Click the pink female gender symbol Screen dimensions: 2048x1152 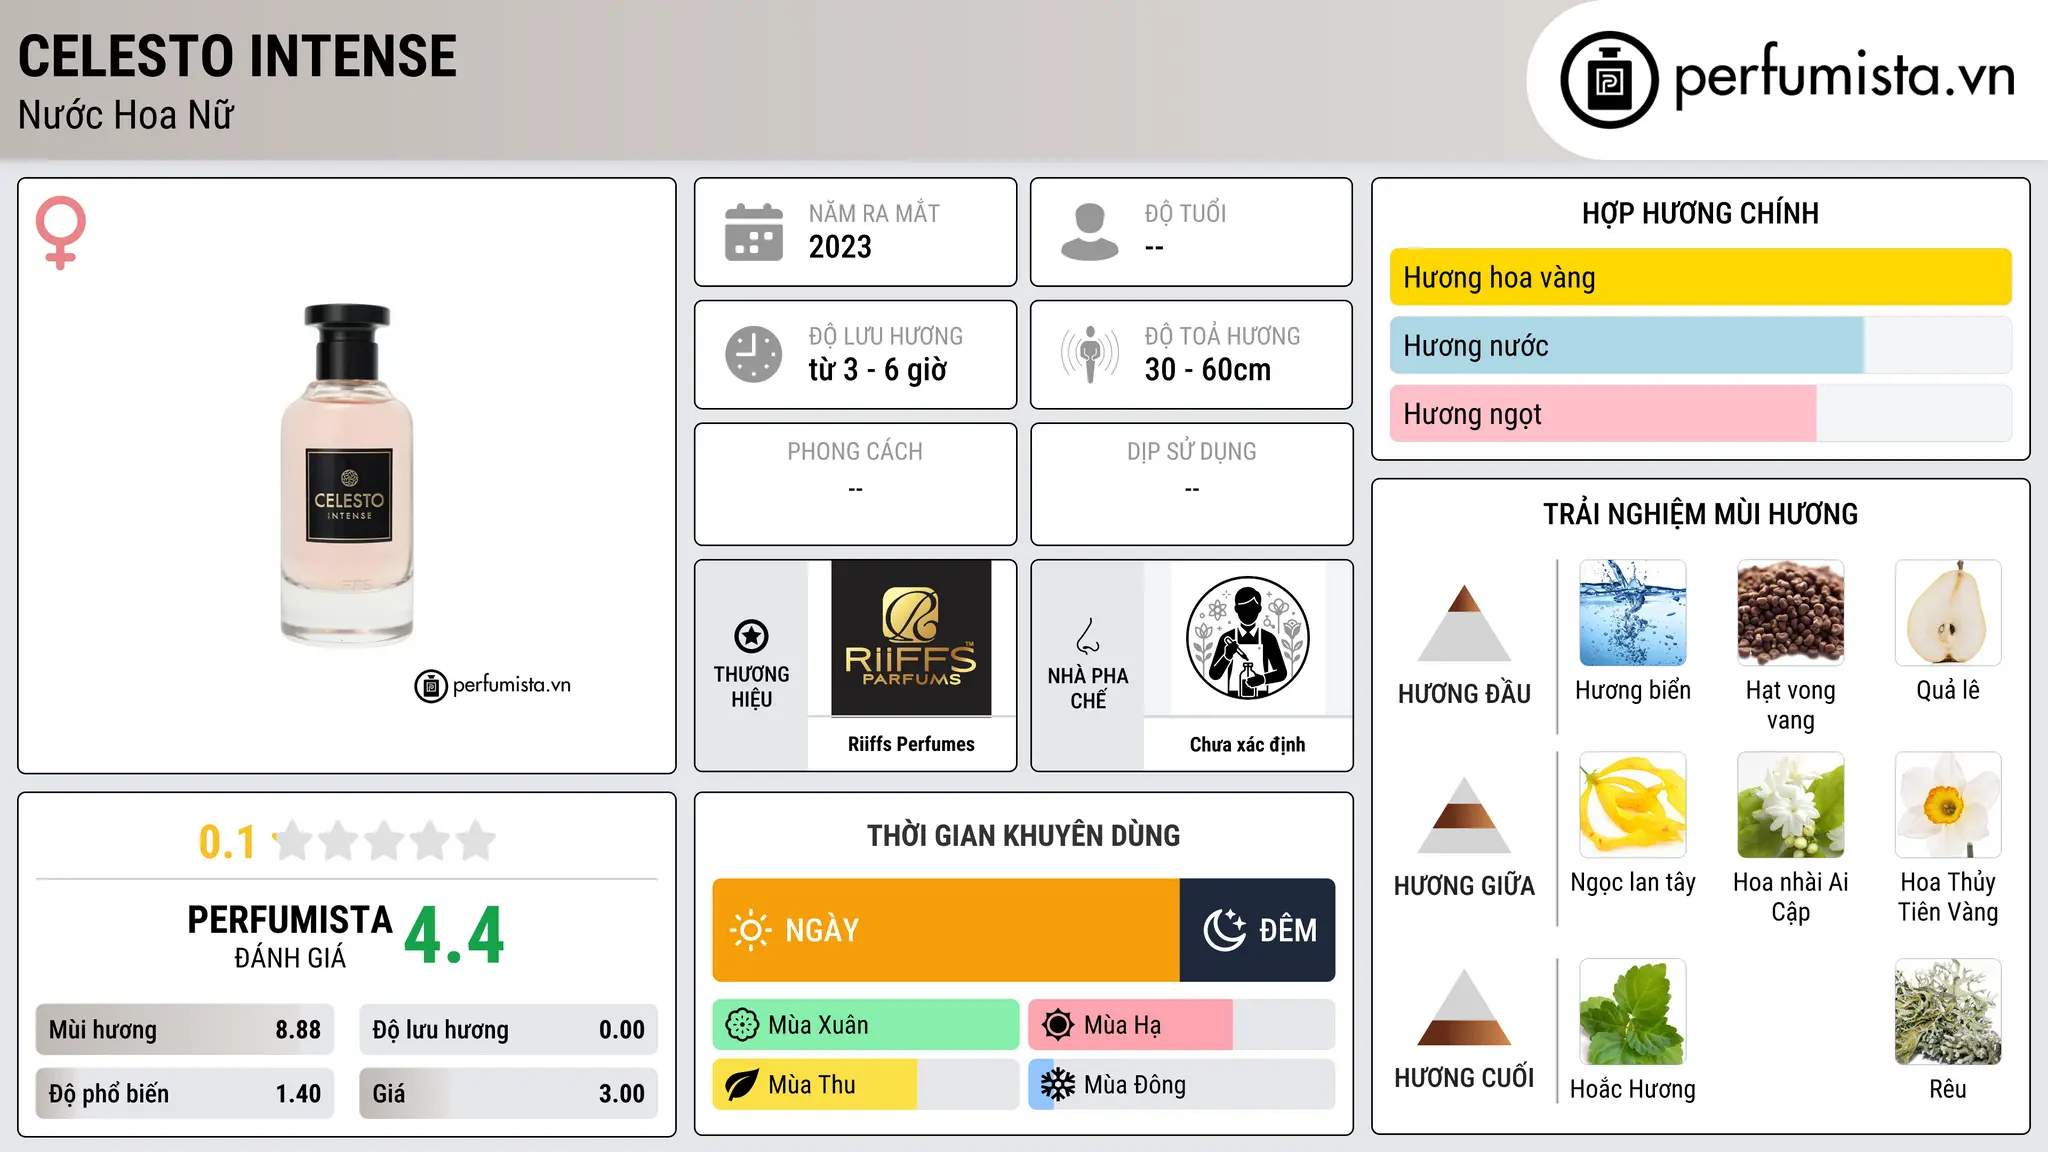click(x=61, y=233)
